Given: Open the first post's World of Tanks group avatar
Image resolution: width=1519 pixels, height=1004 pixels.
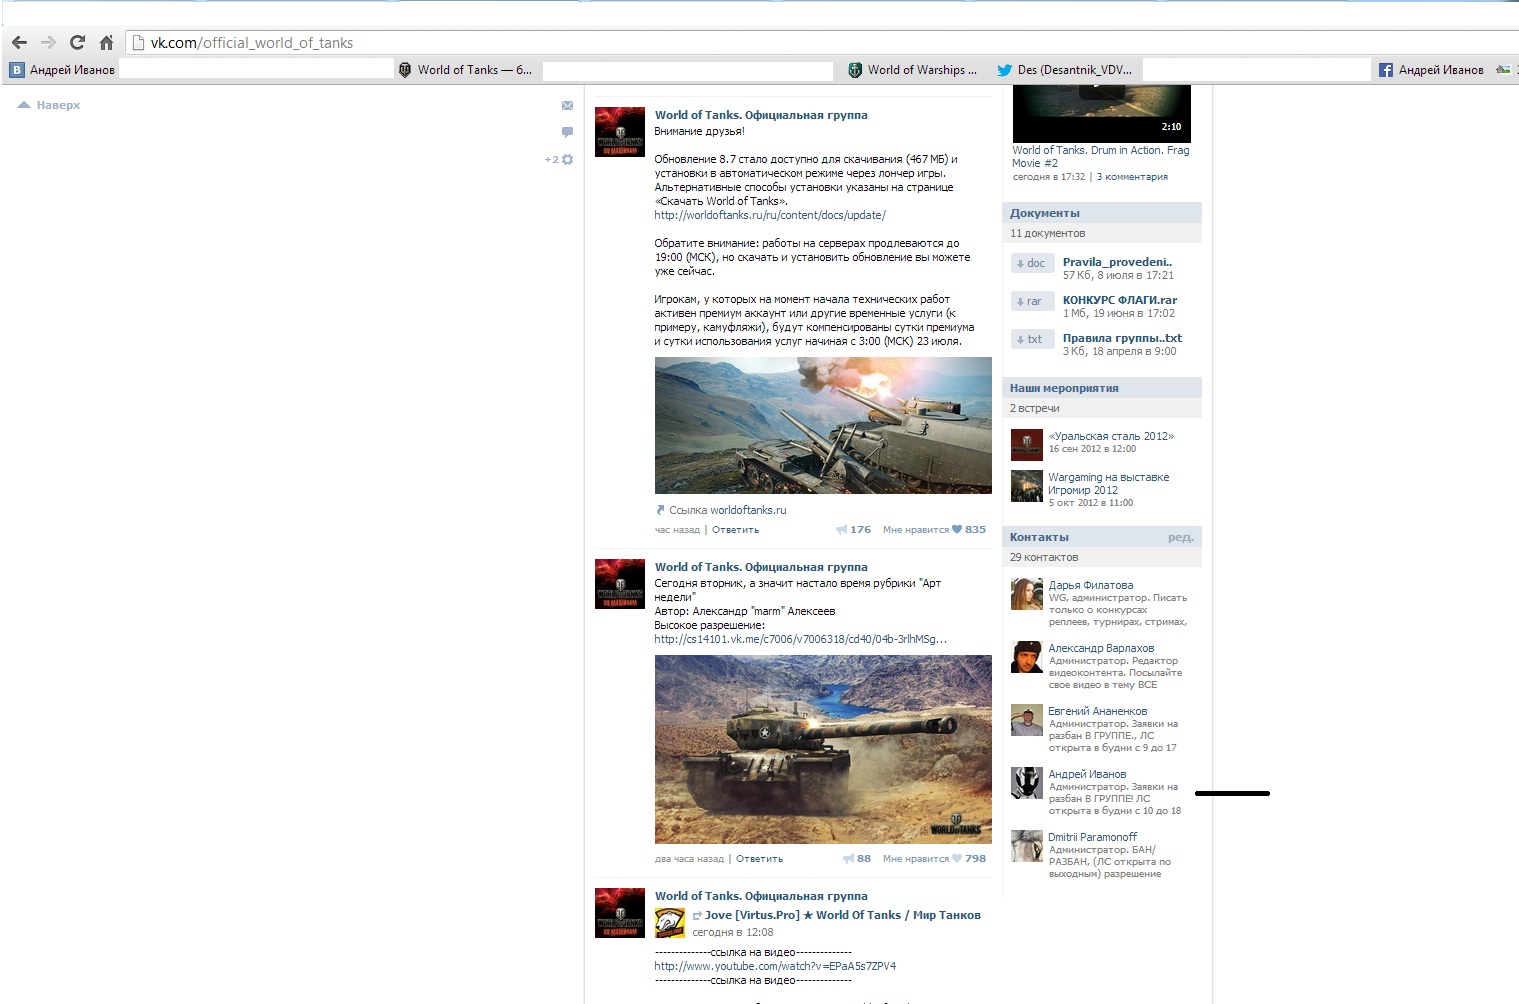Looking at the screenshot, I should pos(620,133).
